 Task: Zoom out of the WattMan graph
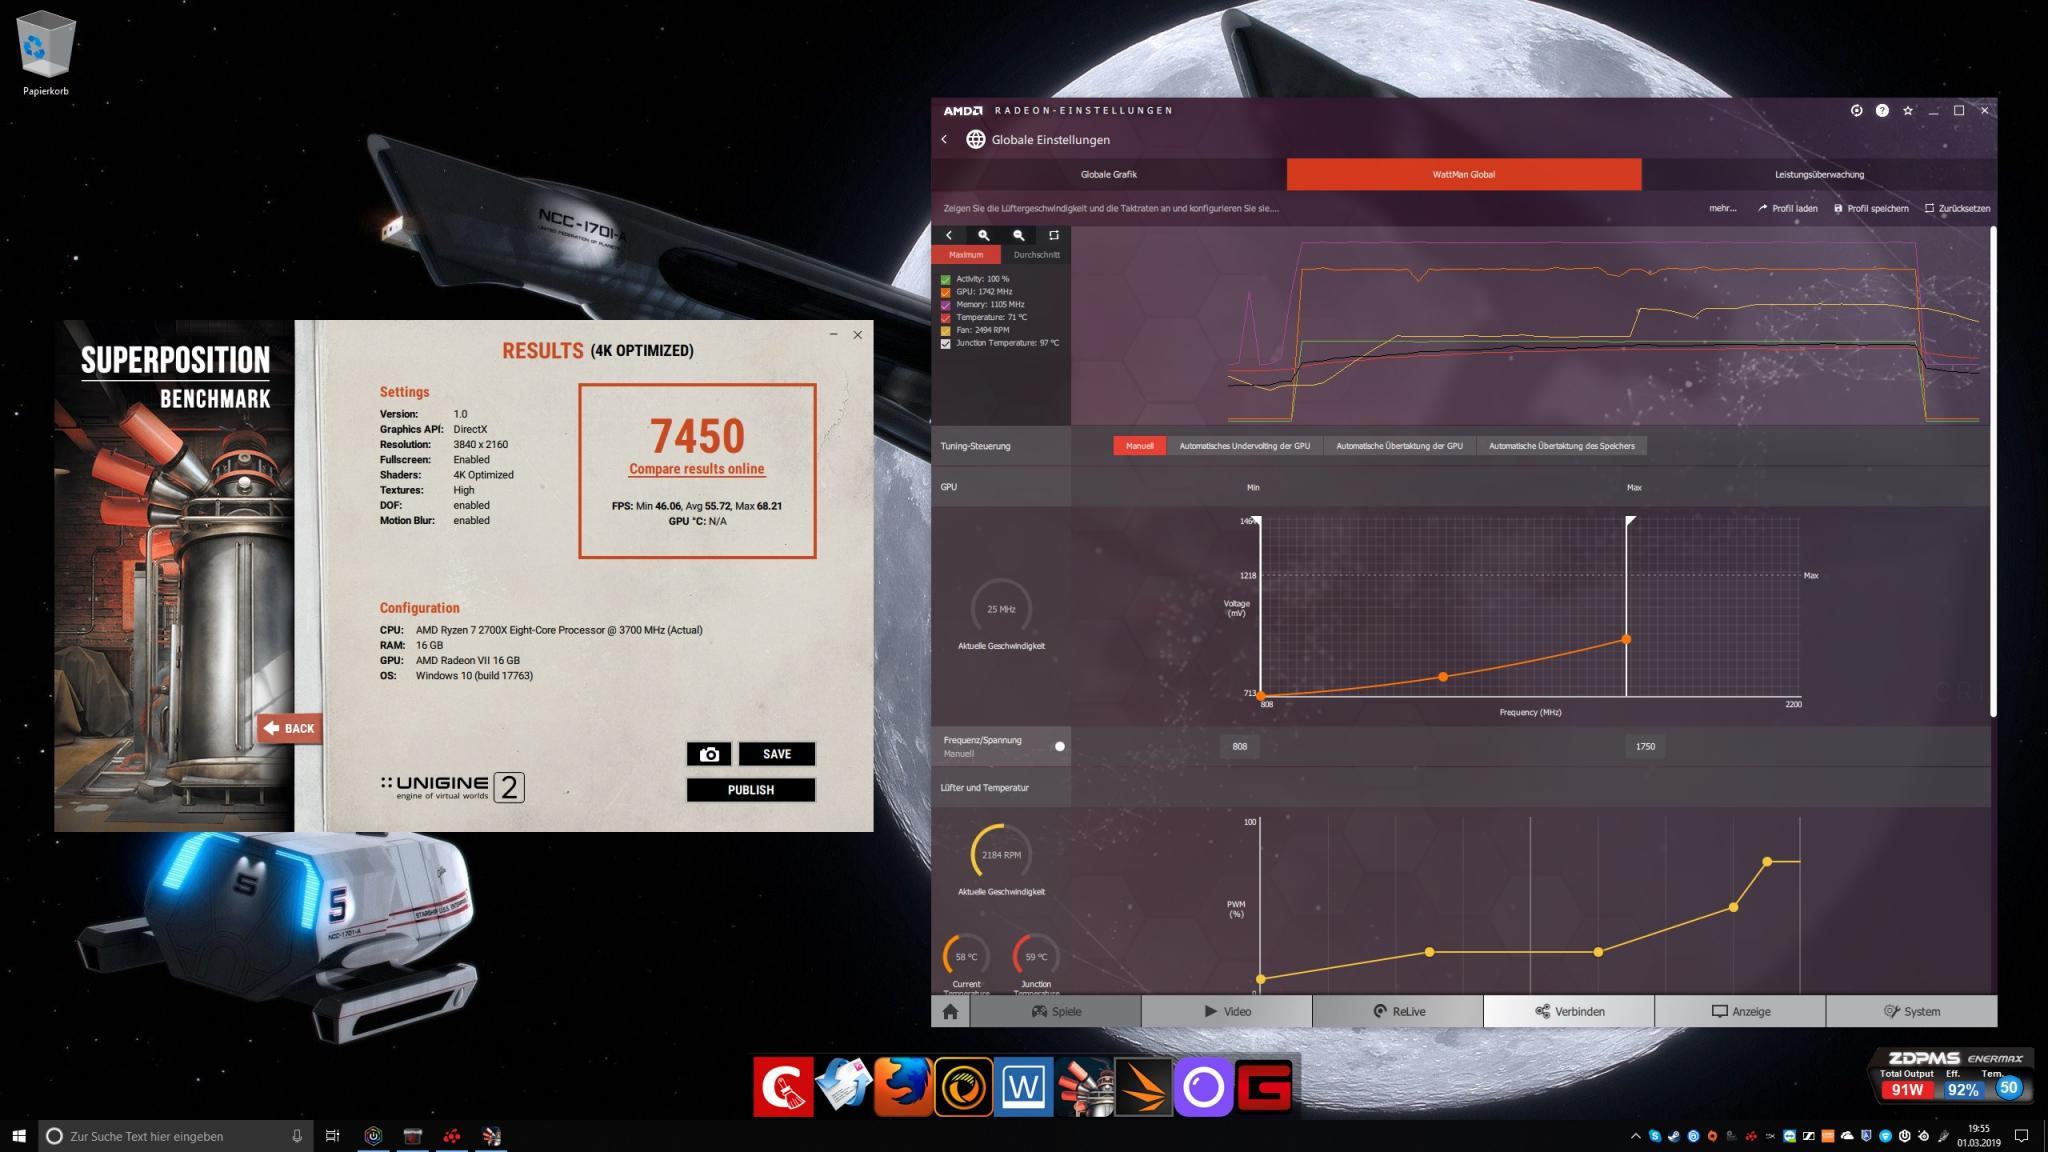point(1018,235)
